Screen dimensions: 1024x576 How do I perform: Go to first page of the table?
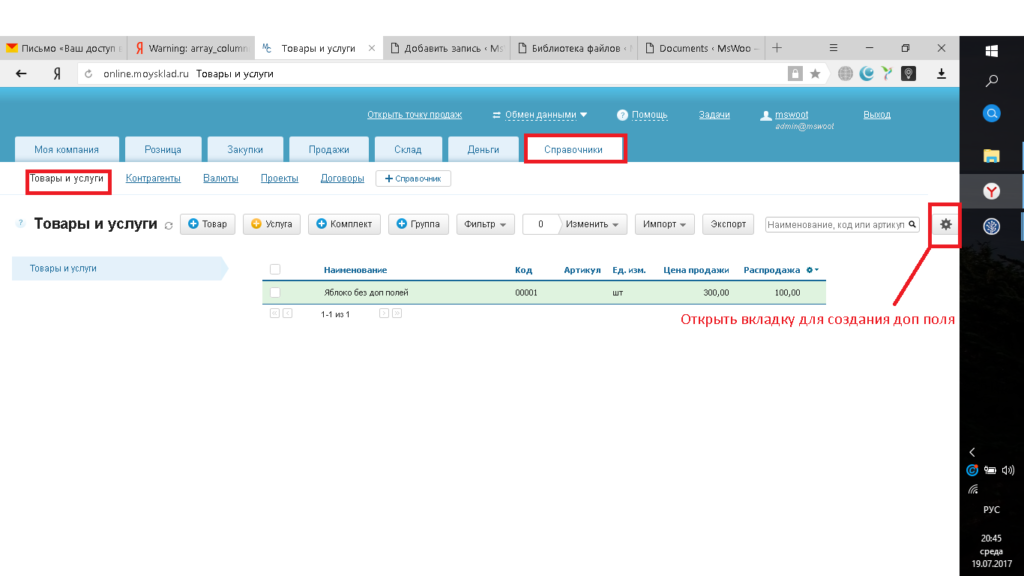point(274,313)
